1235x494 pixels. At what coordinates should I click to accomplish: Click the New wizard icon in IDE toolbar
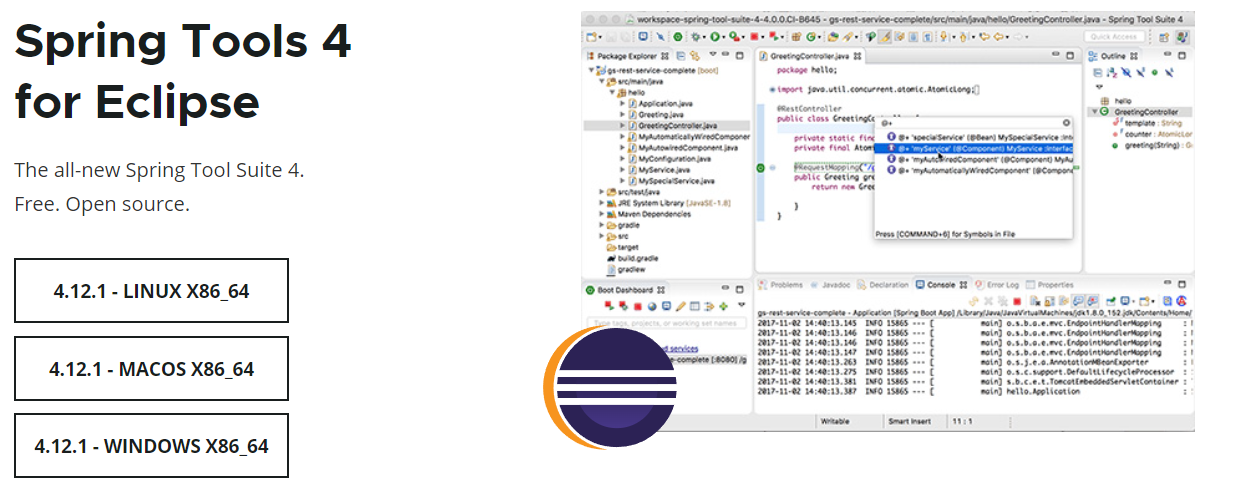(590, 37)
